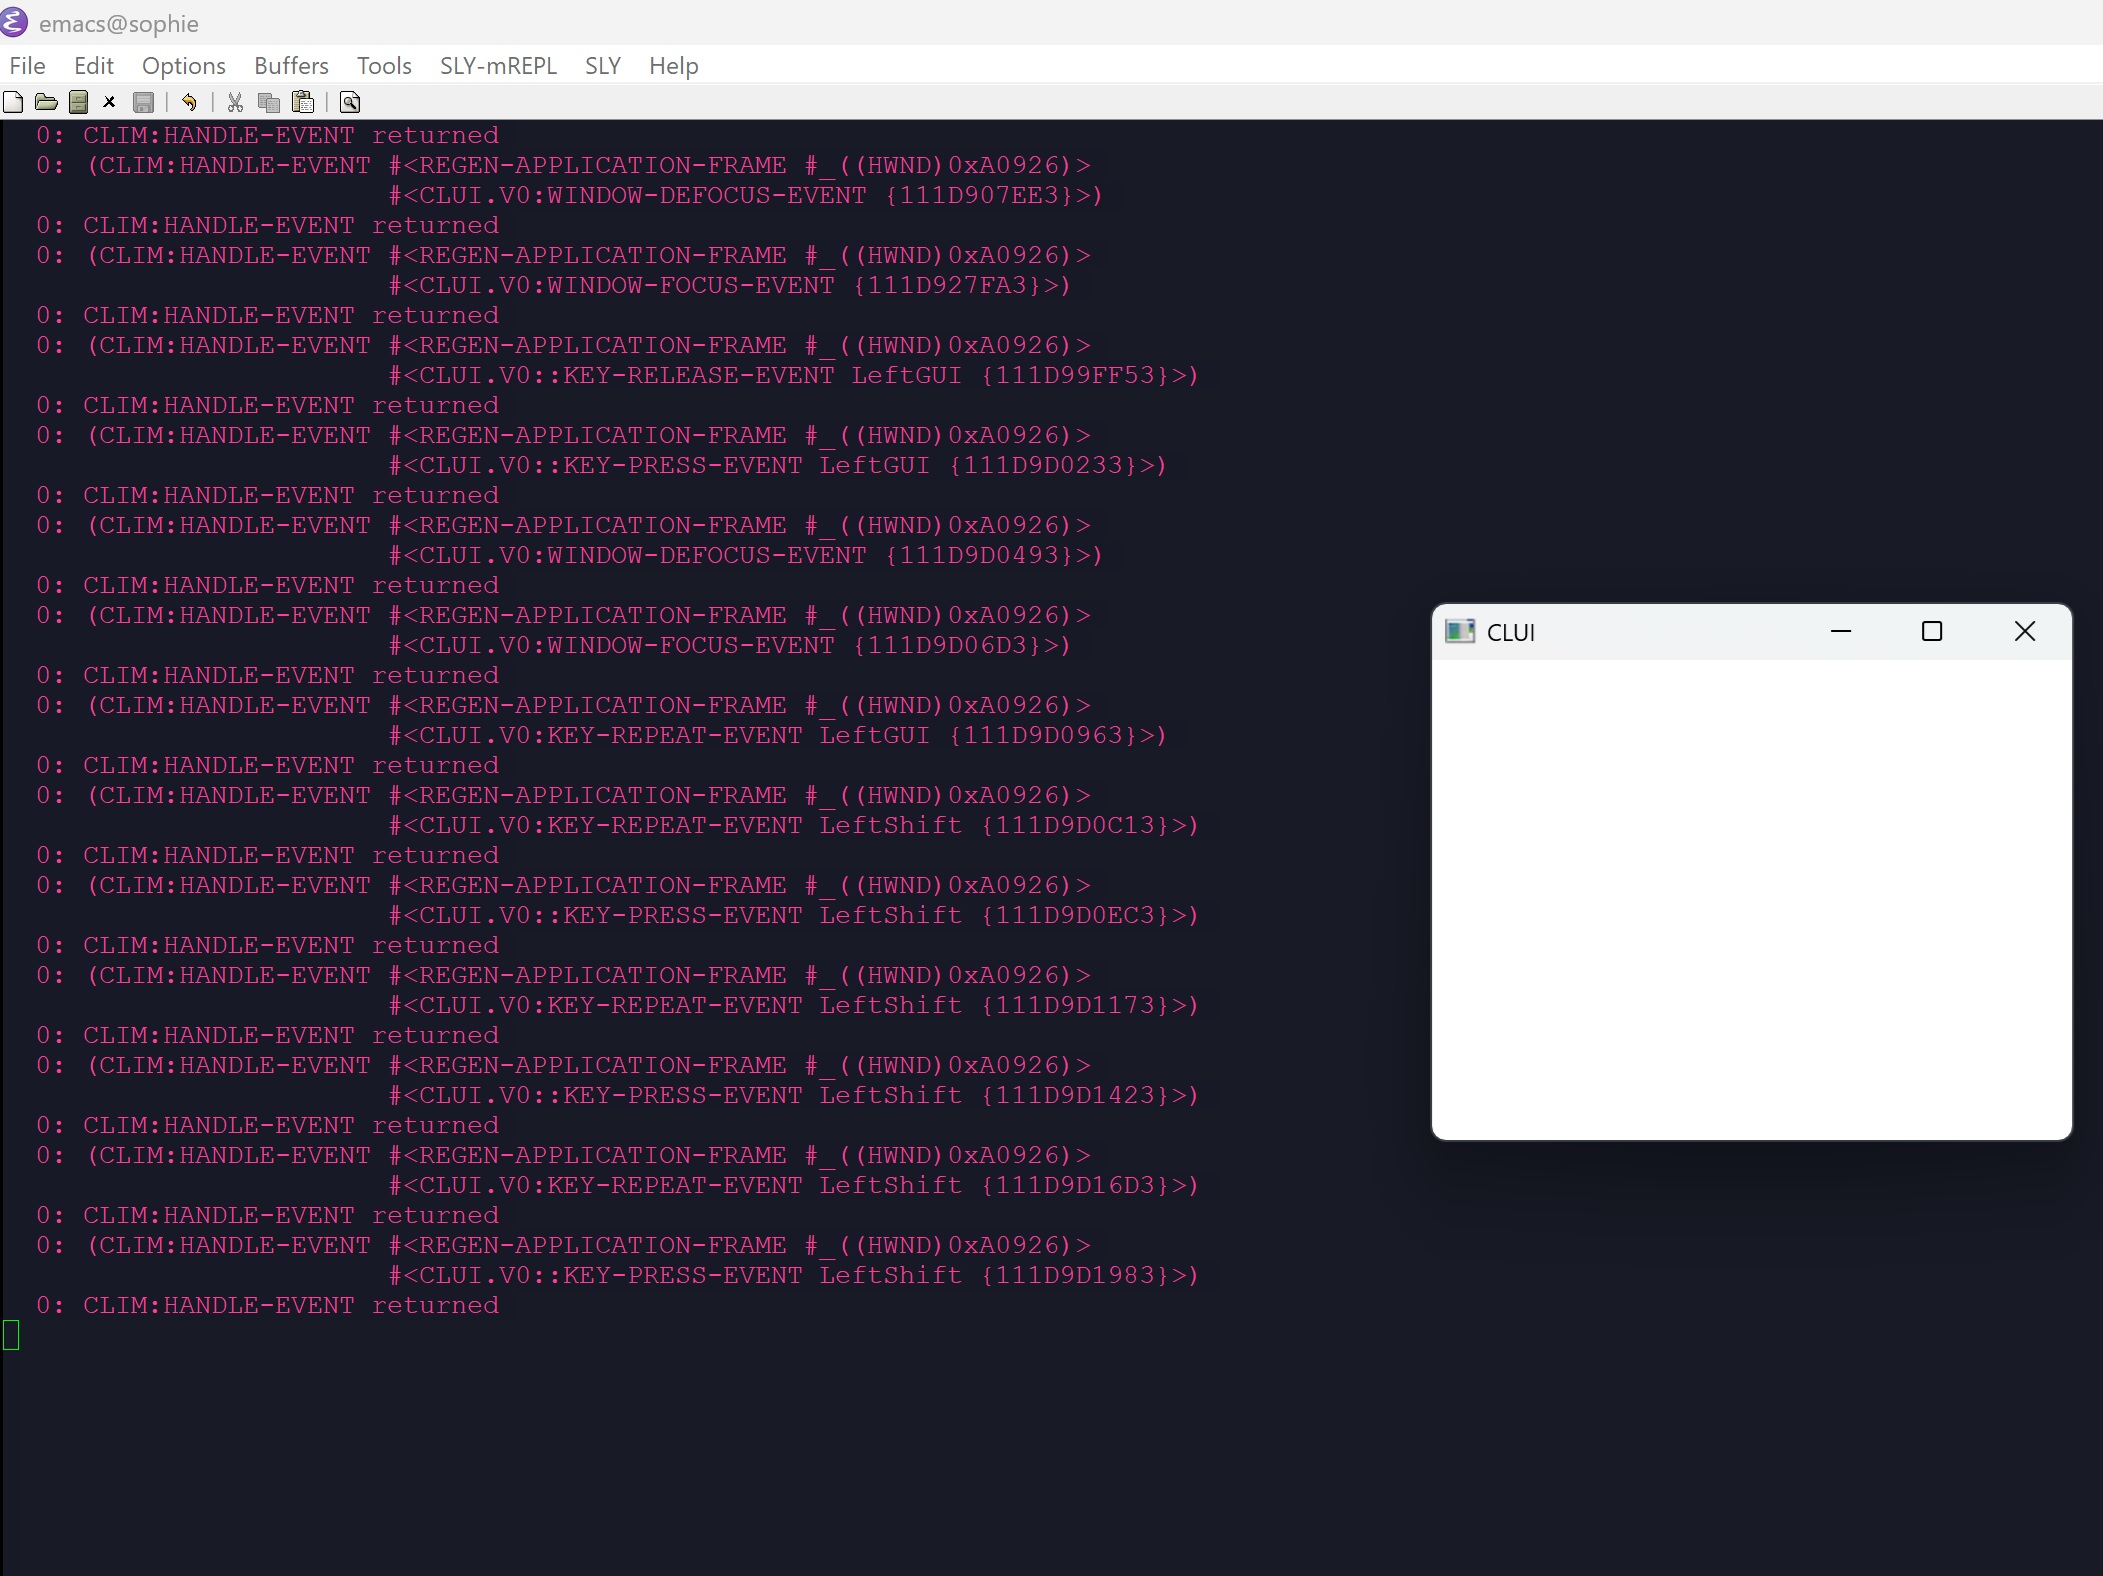
Task: Click inside the blank CLUI window canvas
Action: pos(1750,898)
